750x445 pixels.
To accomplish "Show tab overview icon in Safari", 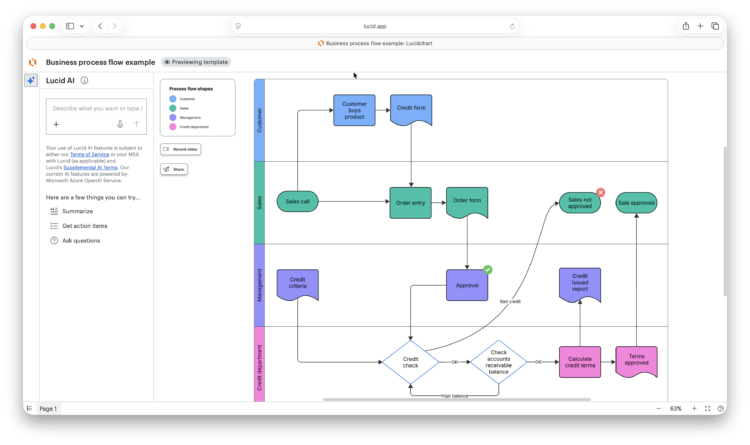I will (715, 26).
